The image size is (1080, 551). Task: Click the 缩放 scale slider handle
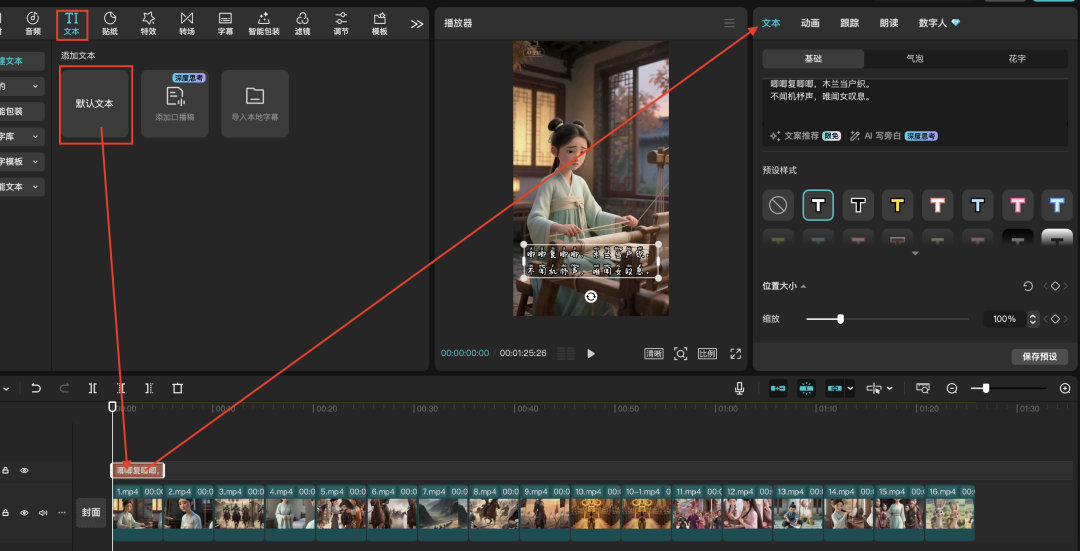840,319
